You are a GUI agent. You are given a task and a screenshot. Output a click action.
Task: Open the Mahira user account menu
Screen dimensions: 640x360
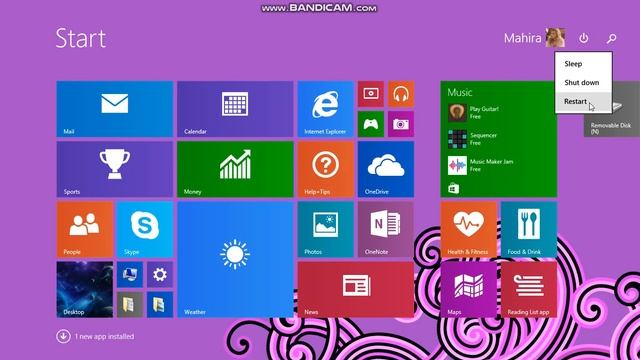coord(534,38)
